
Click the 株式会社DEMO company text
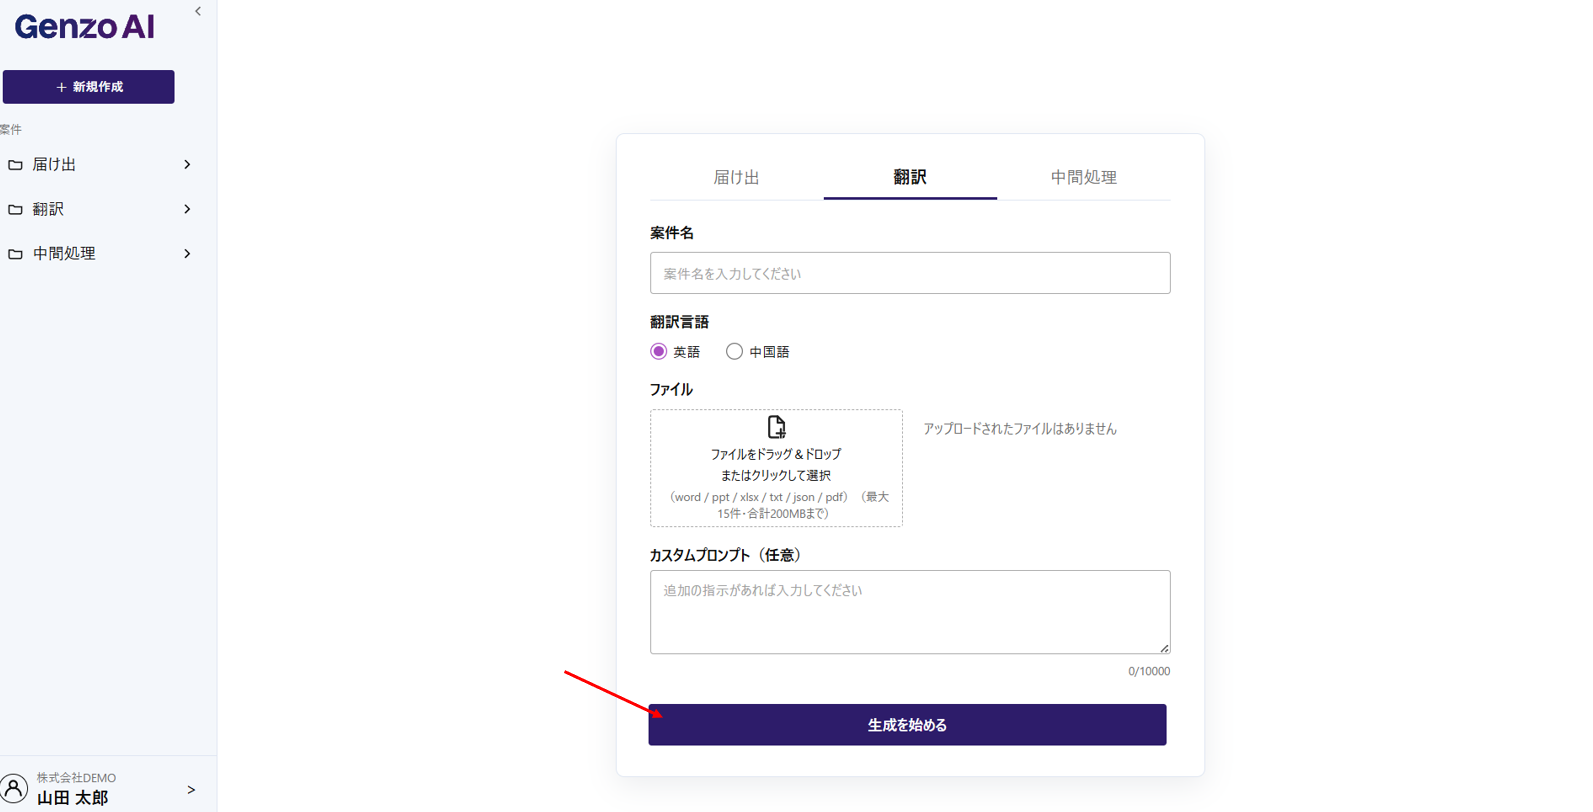(x=76, y=778)
